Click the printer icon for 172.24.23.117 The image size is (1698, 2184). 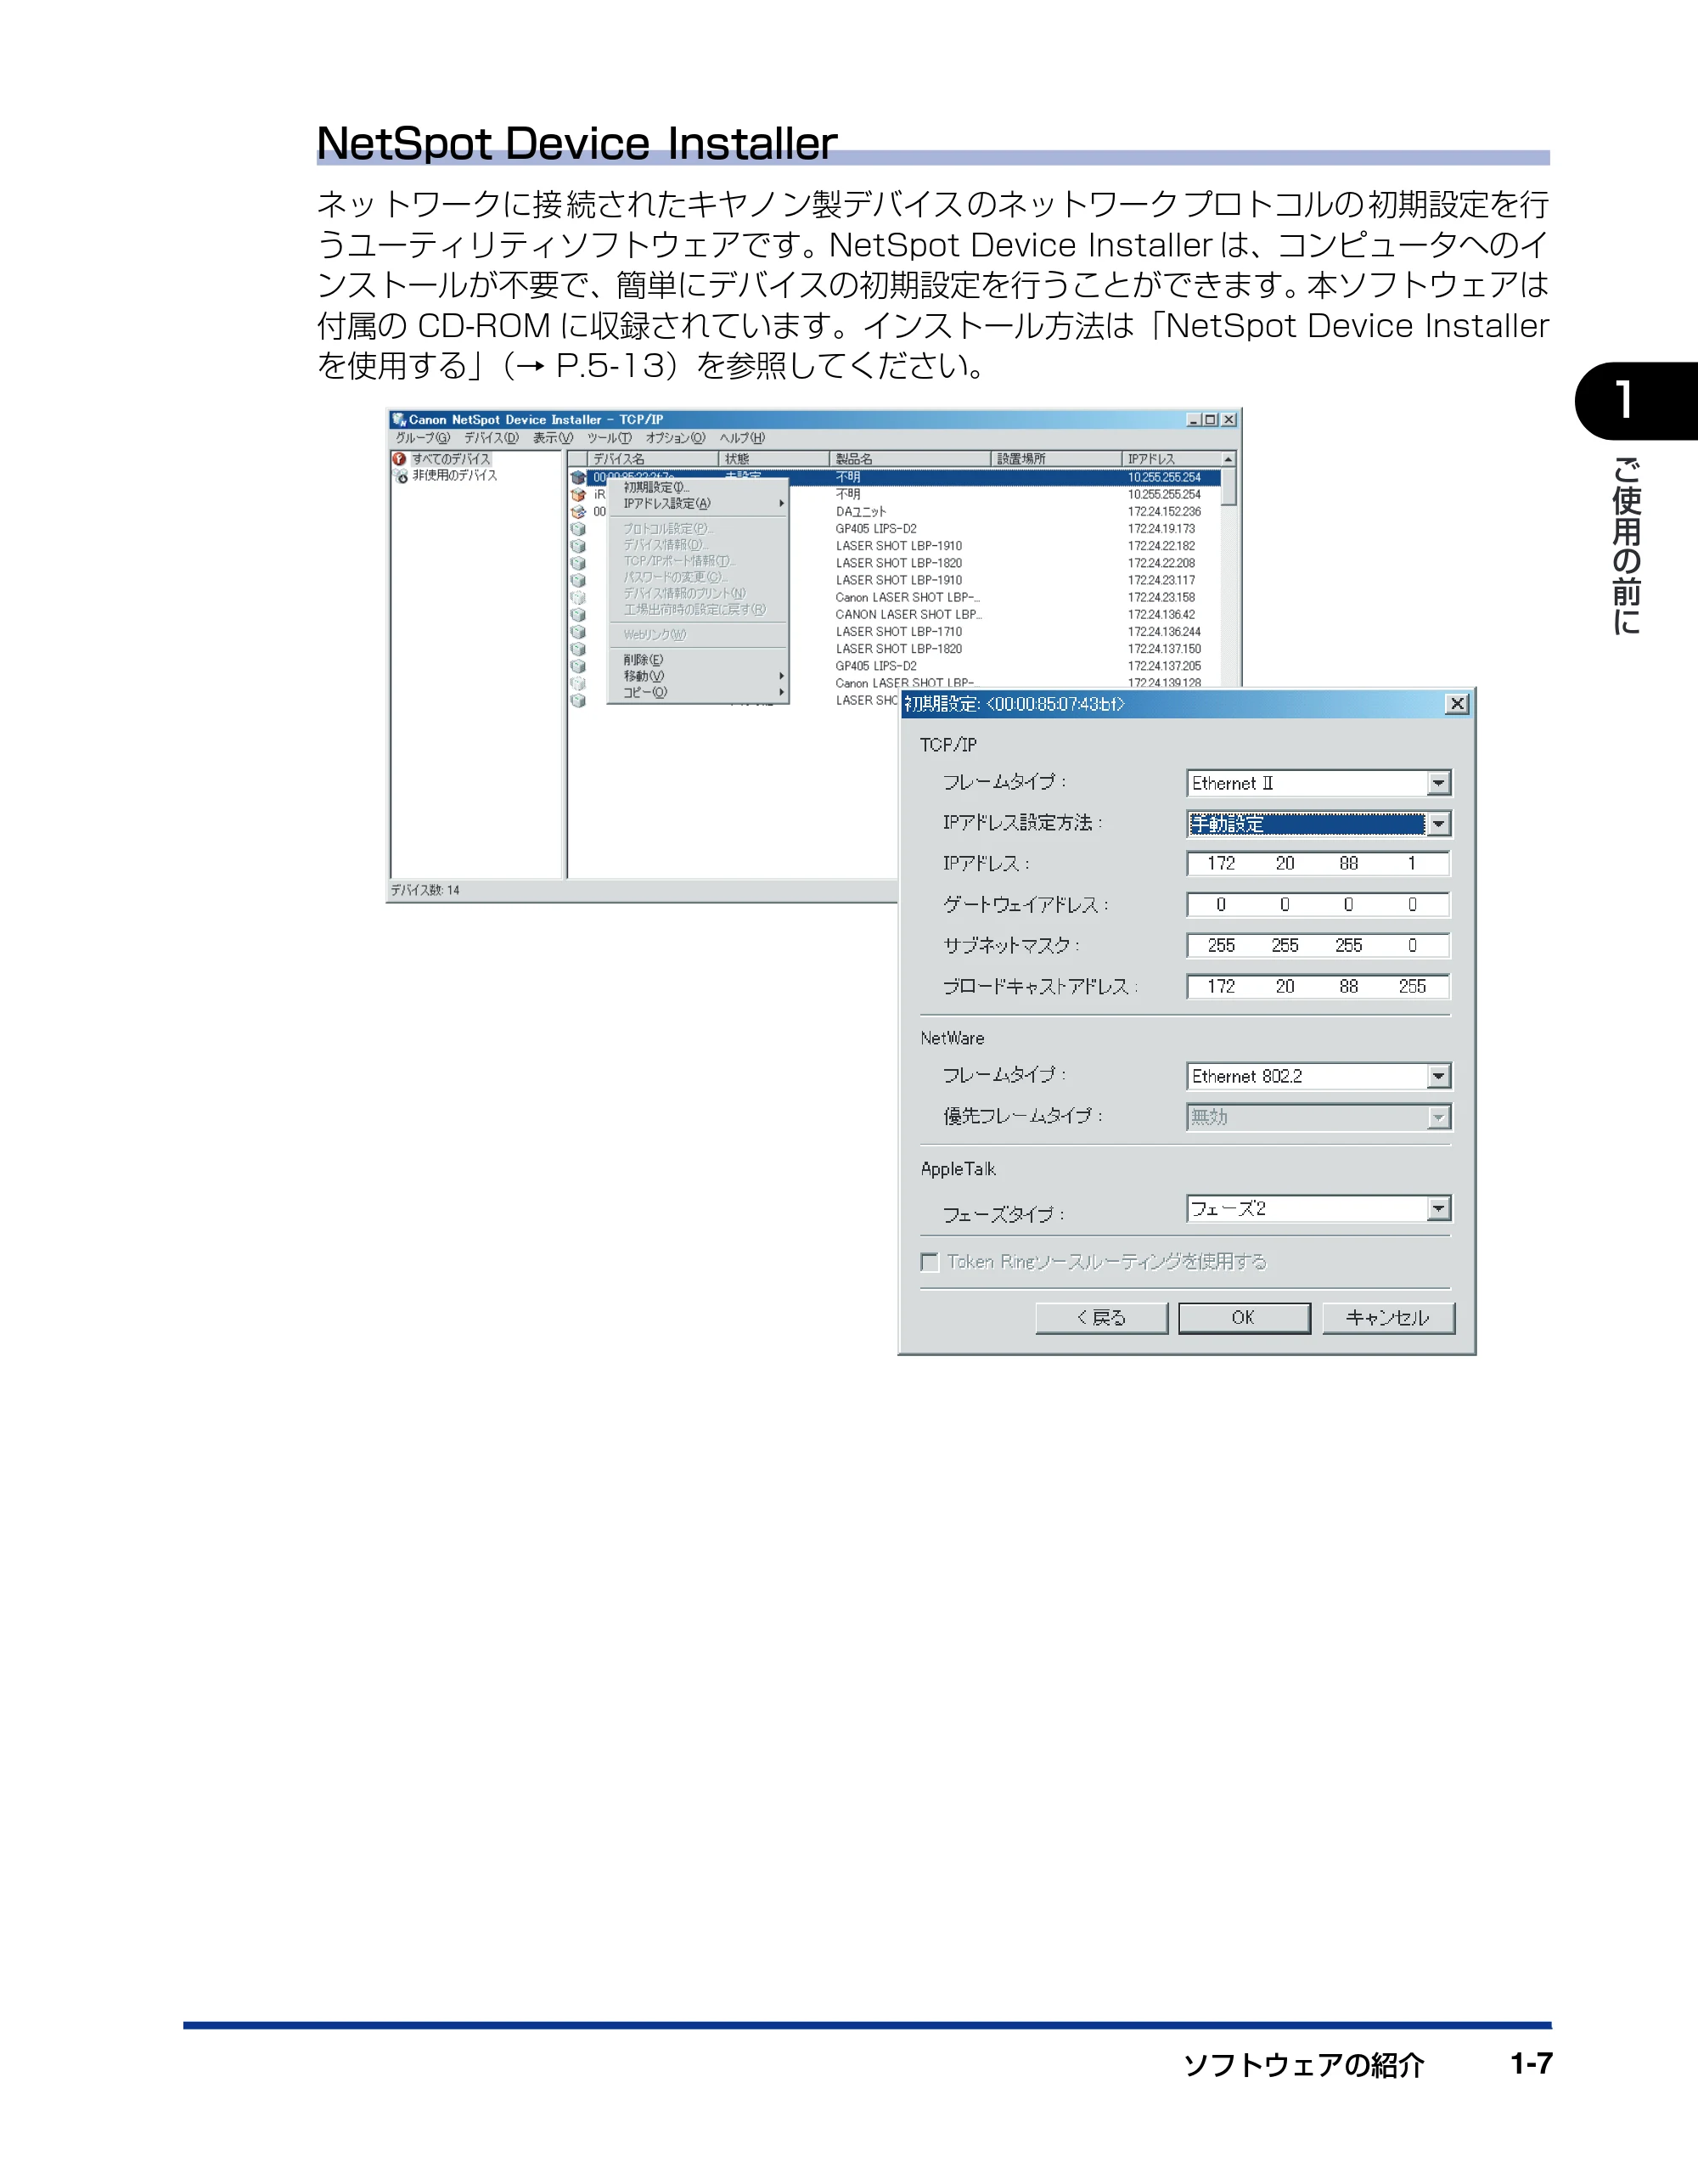(578, 580)
